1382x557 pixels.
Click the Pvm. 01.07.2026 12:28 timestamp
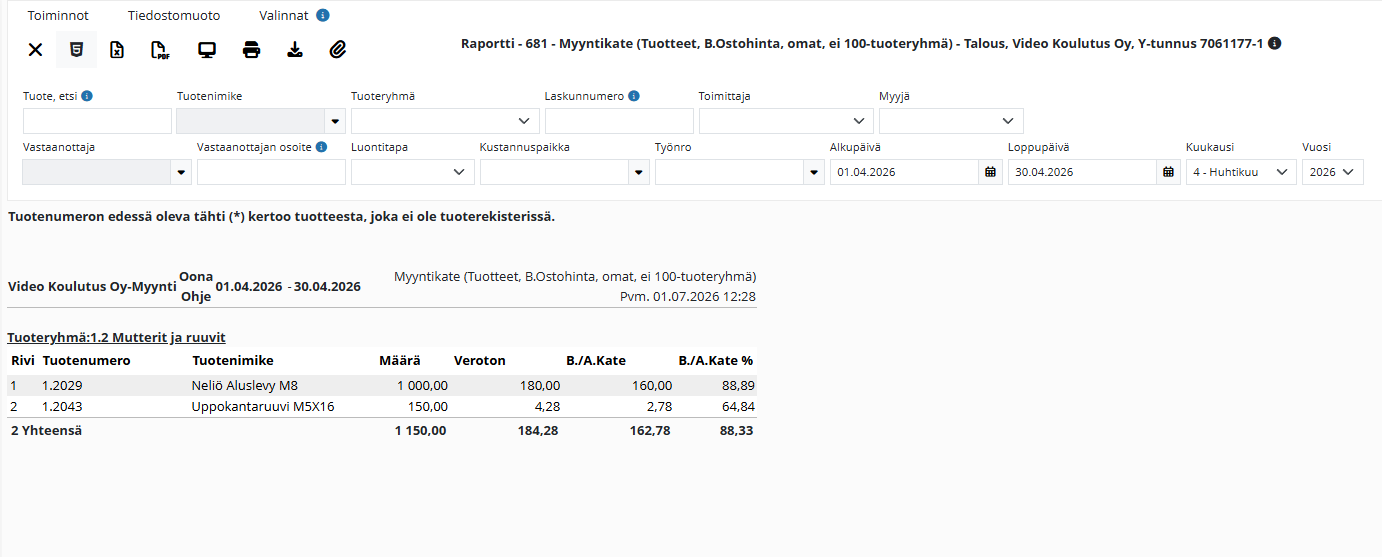point(688,296)
